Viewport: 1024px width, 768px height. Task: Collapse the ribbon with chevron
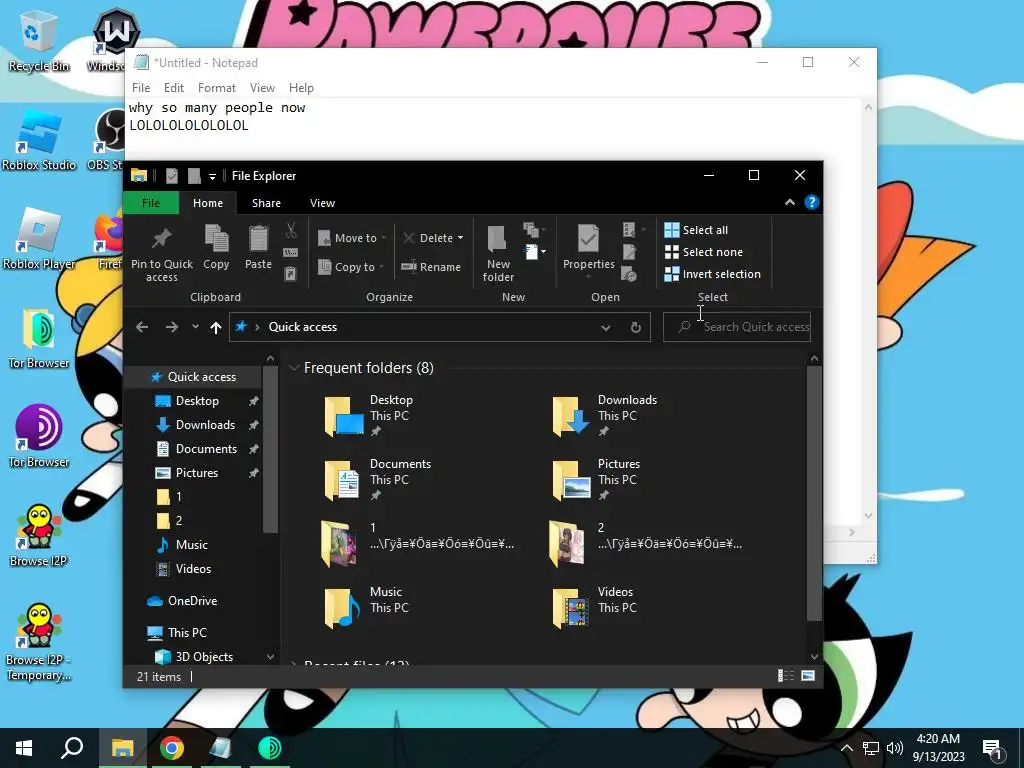(790, 202)
